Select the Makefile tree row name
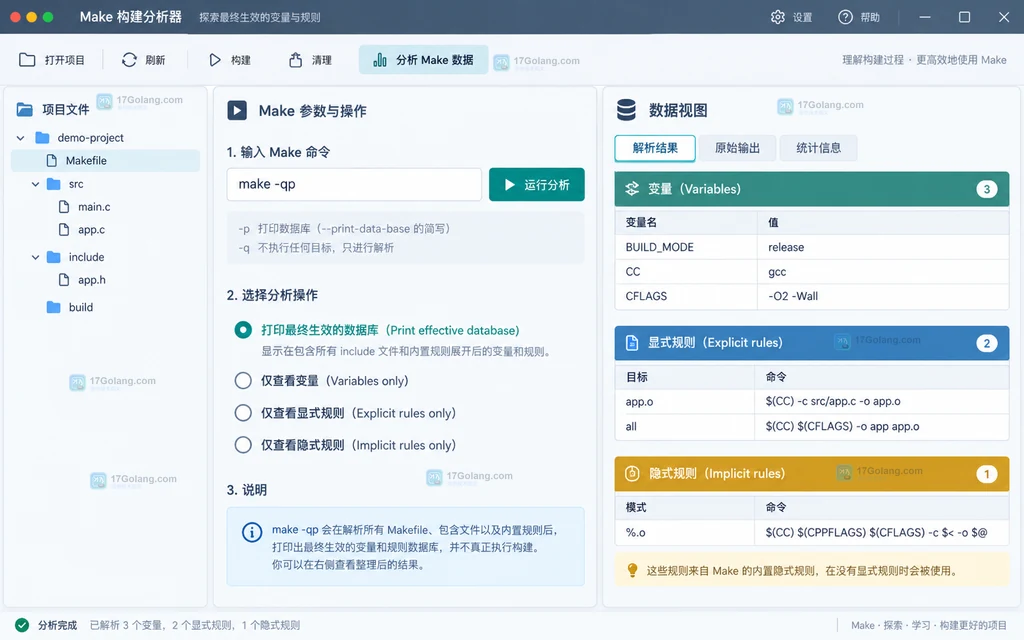Image resolution: width=1024 pixels, height=640 pixels. click(x=86, y=161)
